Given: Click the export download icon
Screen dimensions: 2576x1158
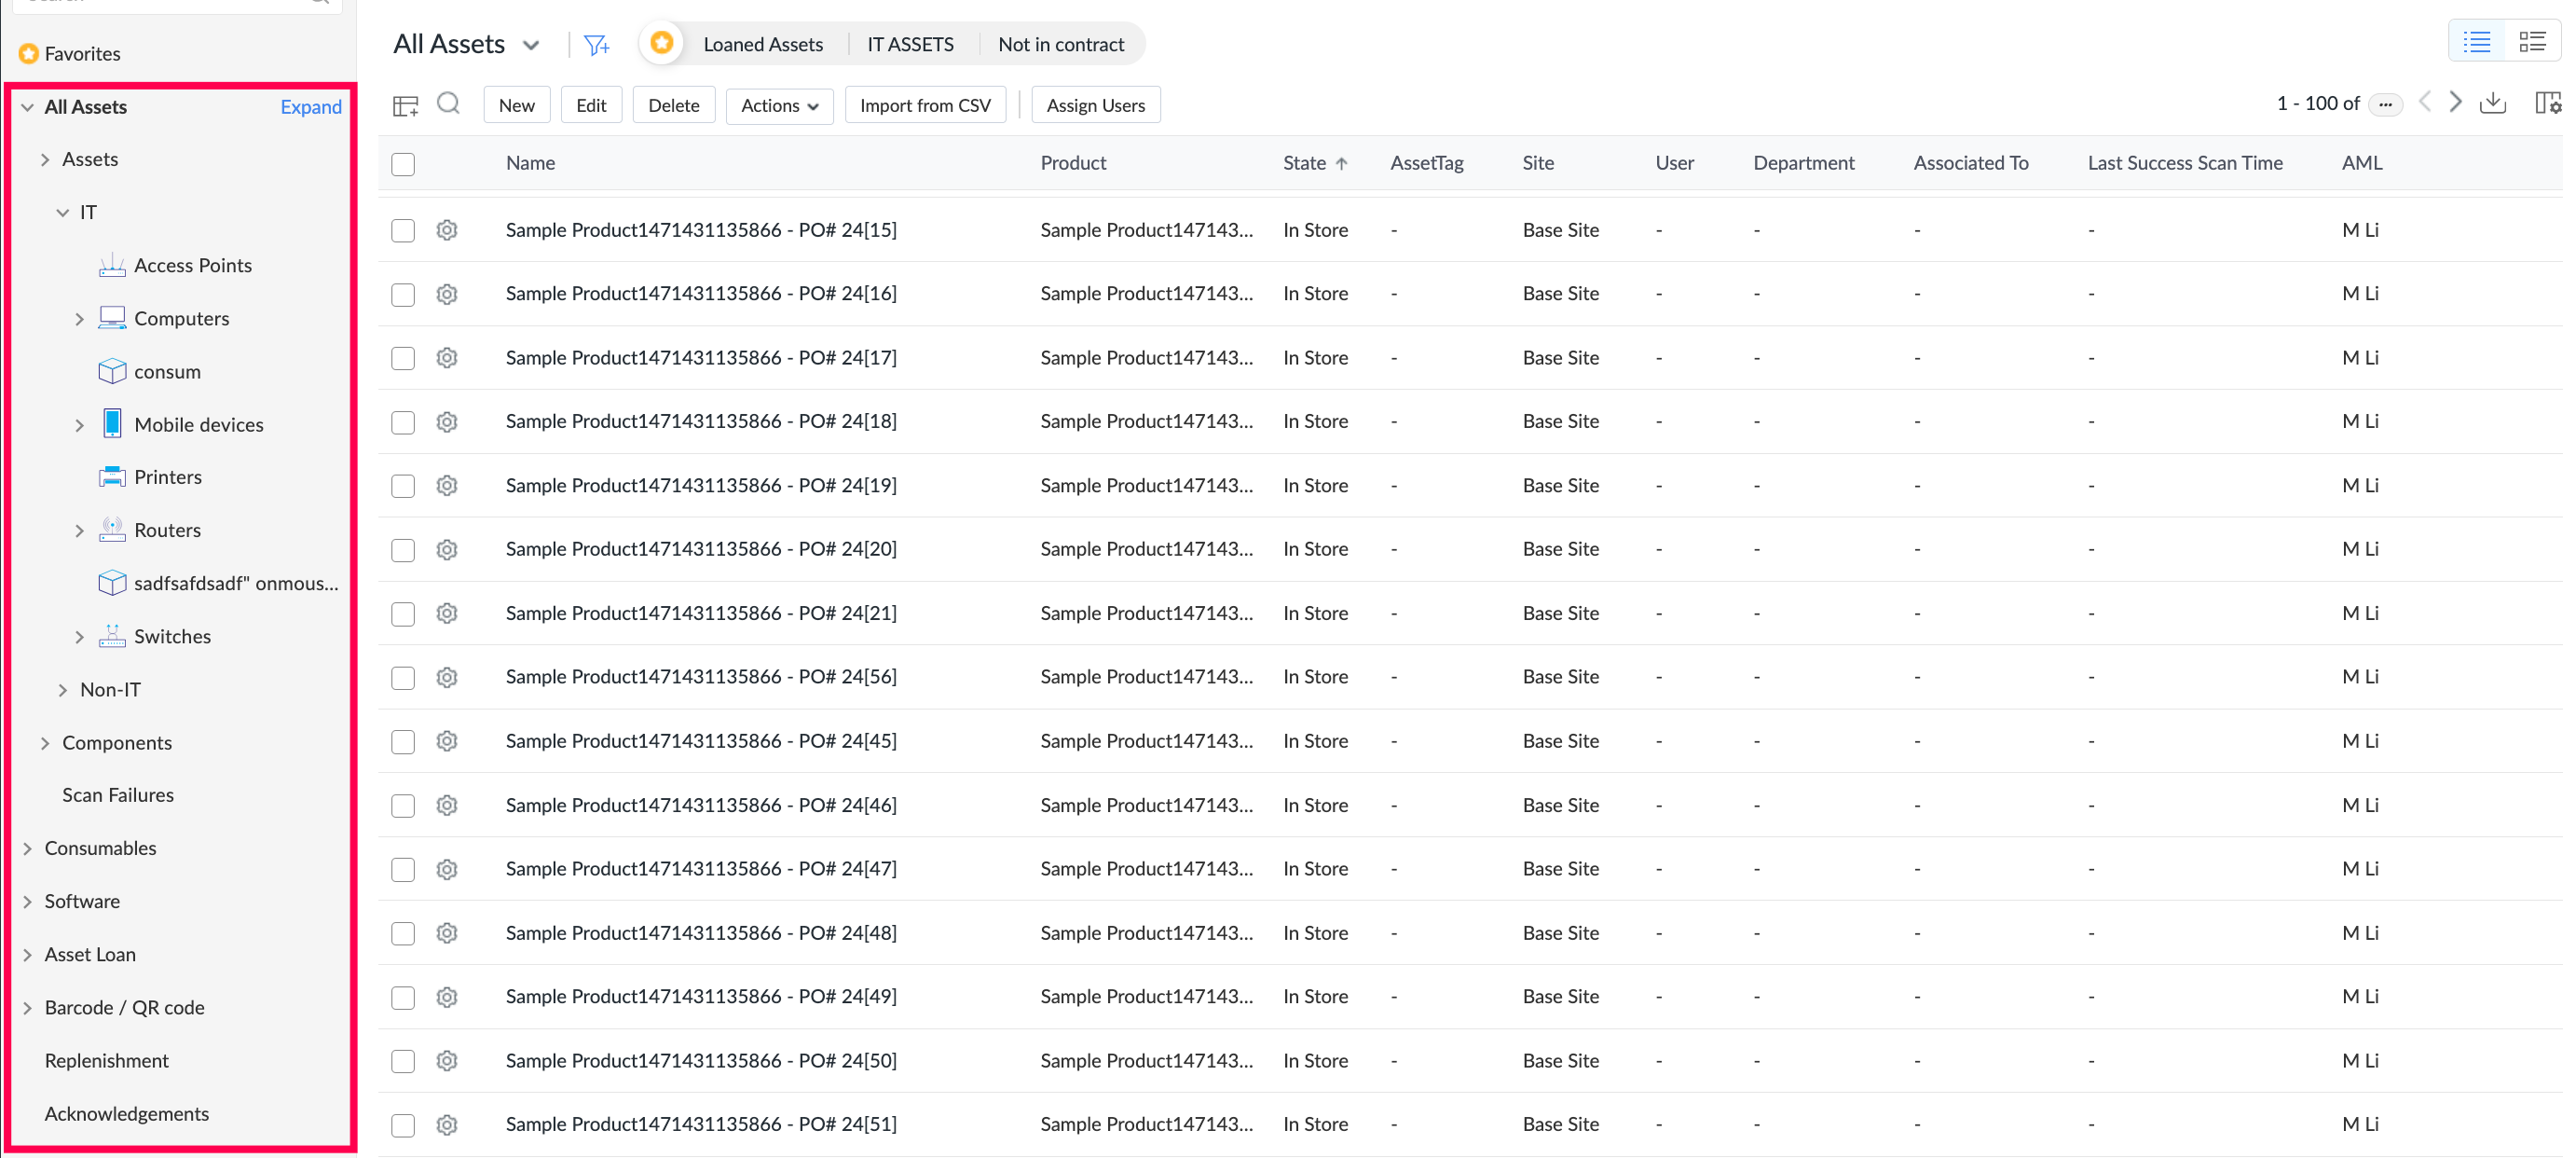Looking at the screenshot, I should pos(2493,103).
